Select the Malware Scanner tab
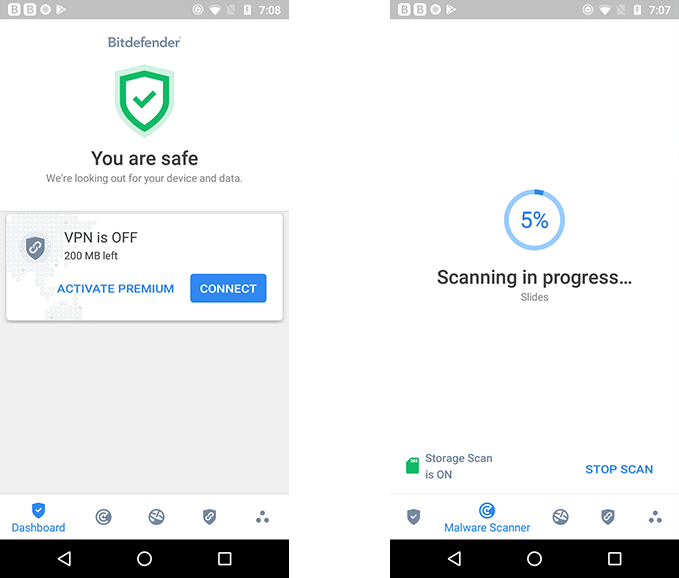This screenshot has height=578, width=679. pos(487,518)
